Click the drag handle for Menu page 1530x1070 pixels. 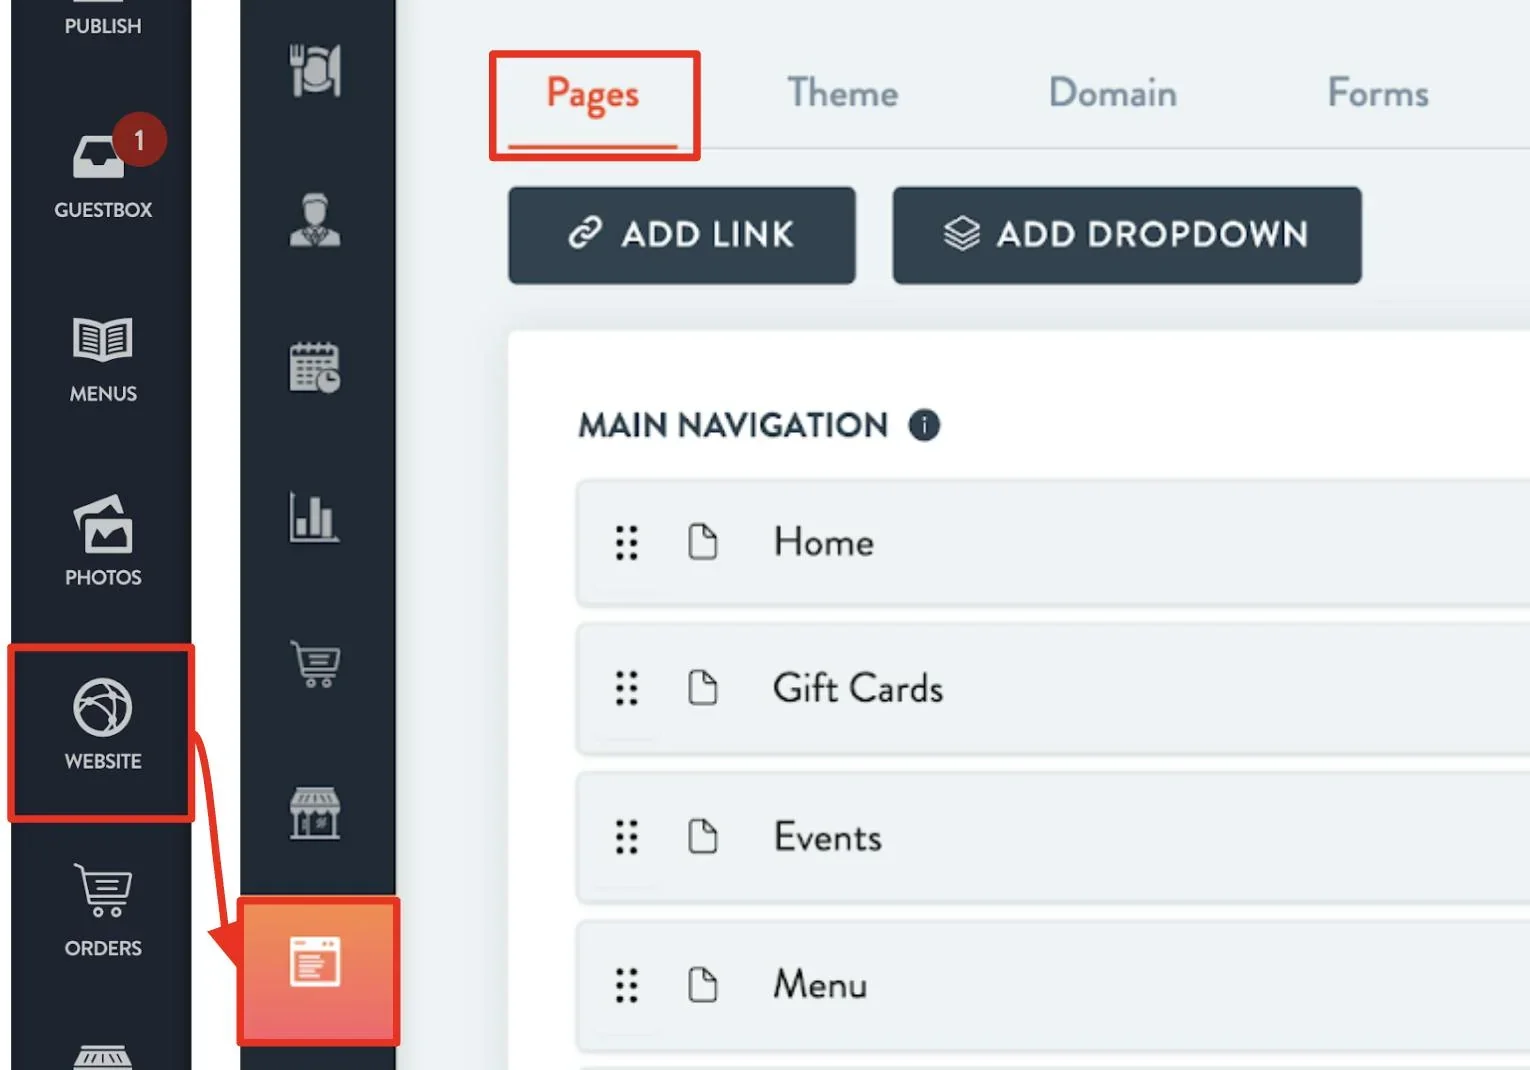tap(627, 985)
